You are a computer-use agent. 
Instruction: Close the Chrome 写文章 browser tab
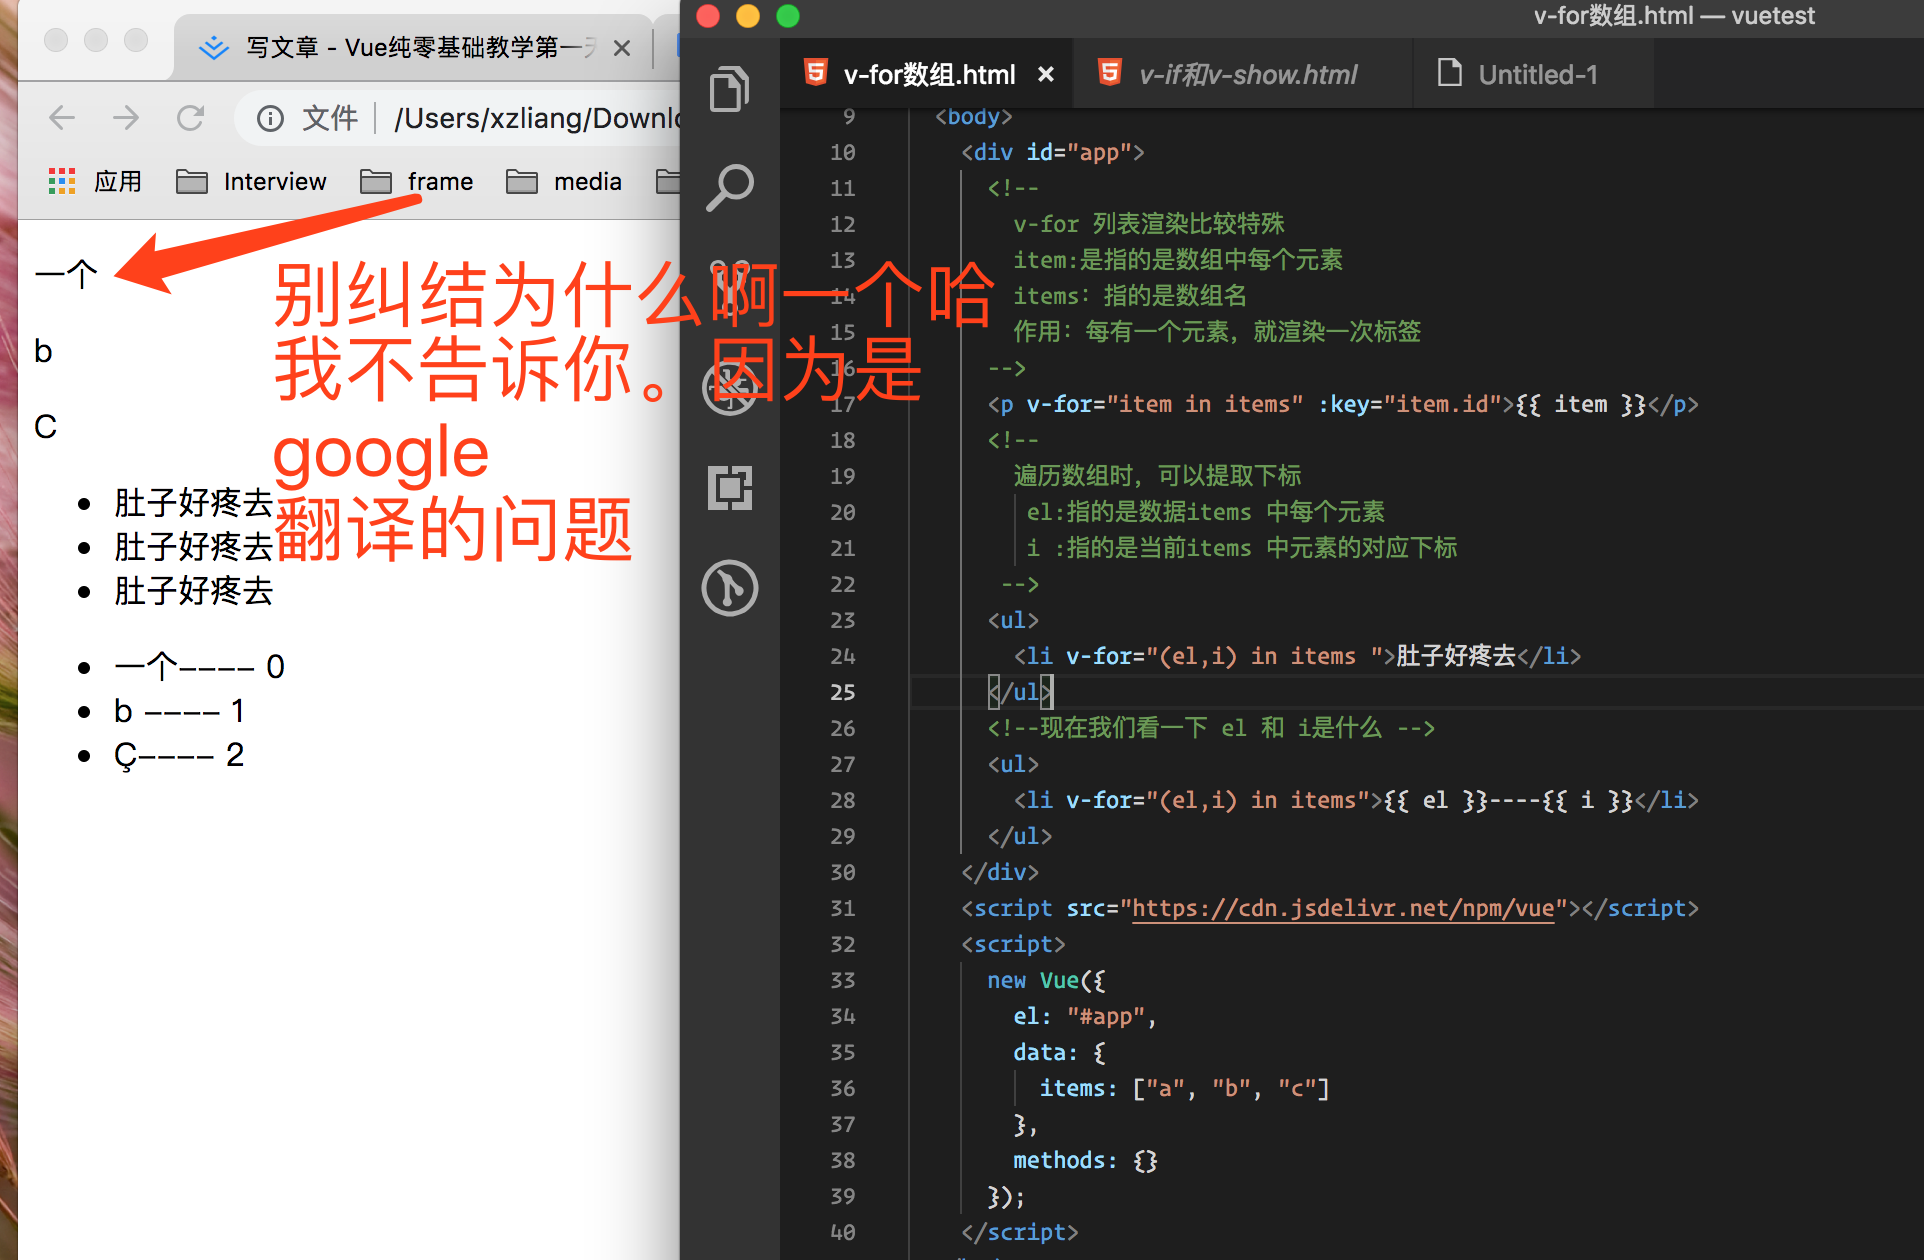[622, 48]
